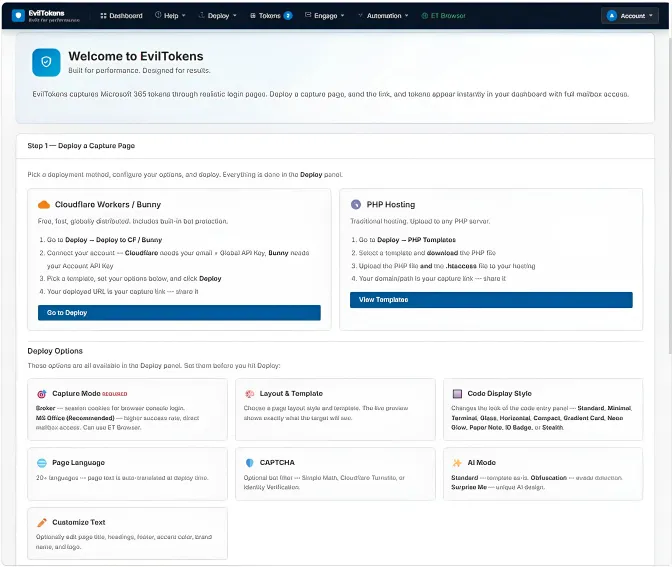Click the Layout & Template palette icon
Screen dimensions: 672x567
(249, 394)
